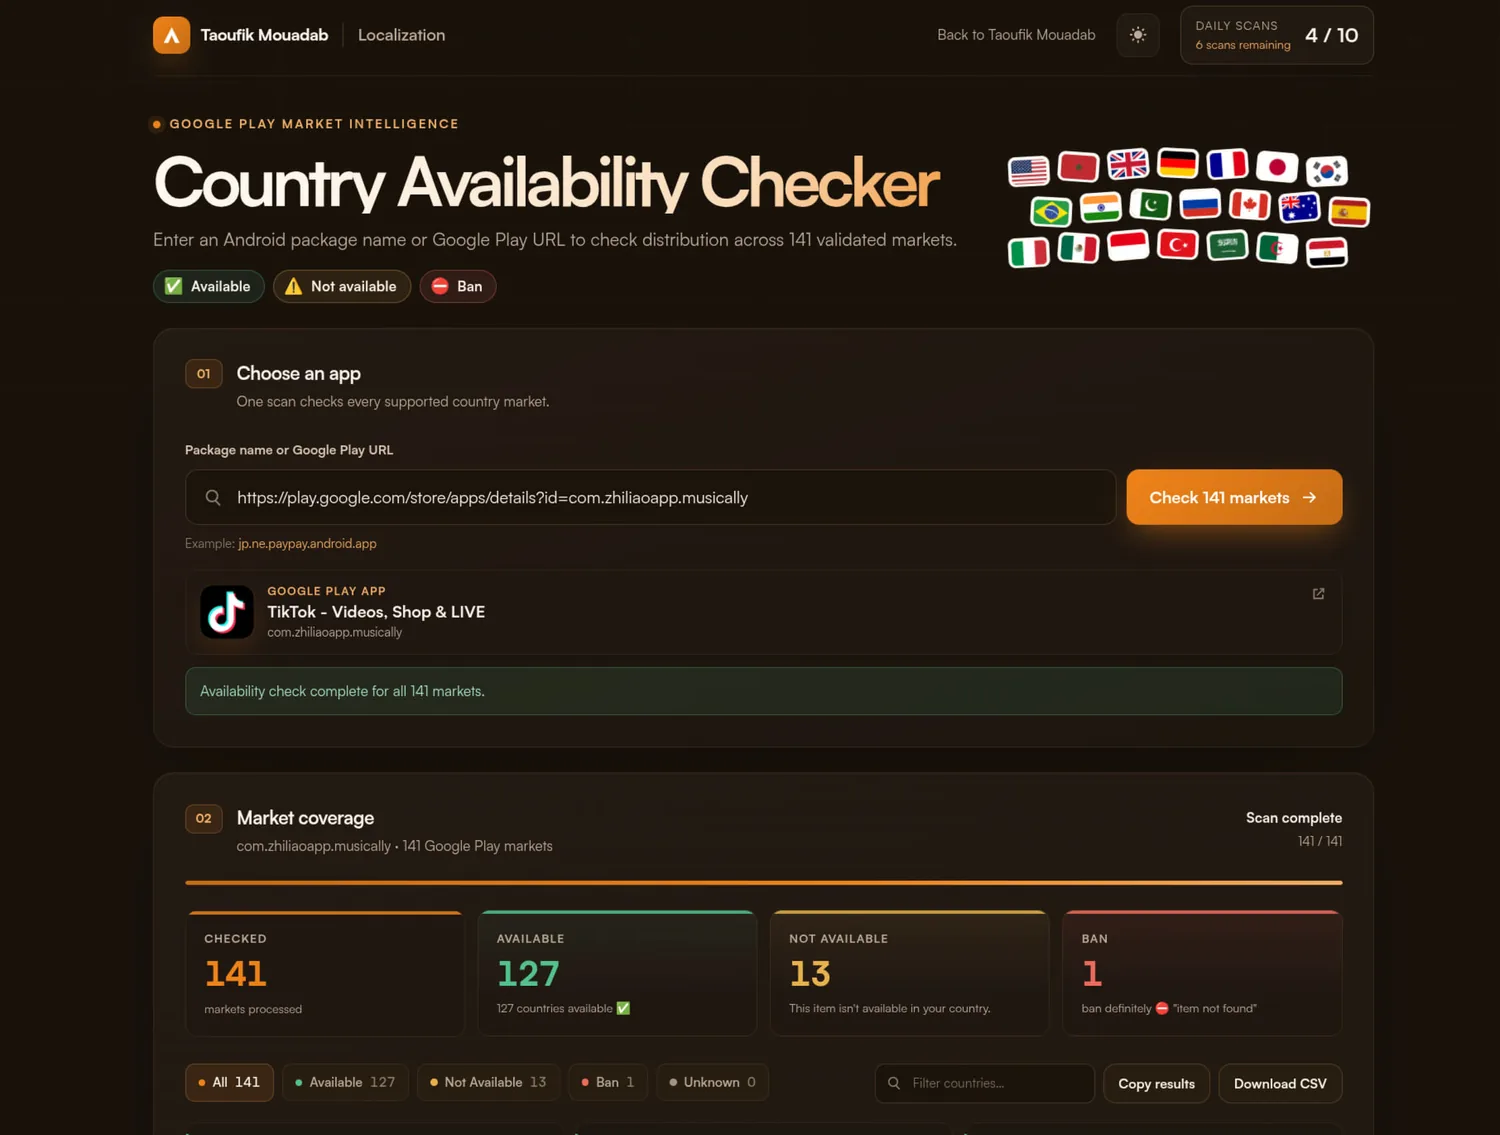Click the Mexico flag

pos(1078,248)
